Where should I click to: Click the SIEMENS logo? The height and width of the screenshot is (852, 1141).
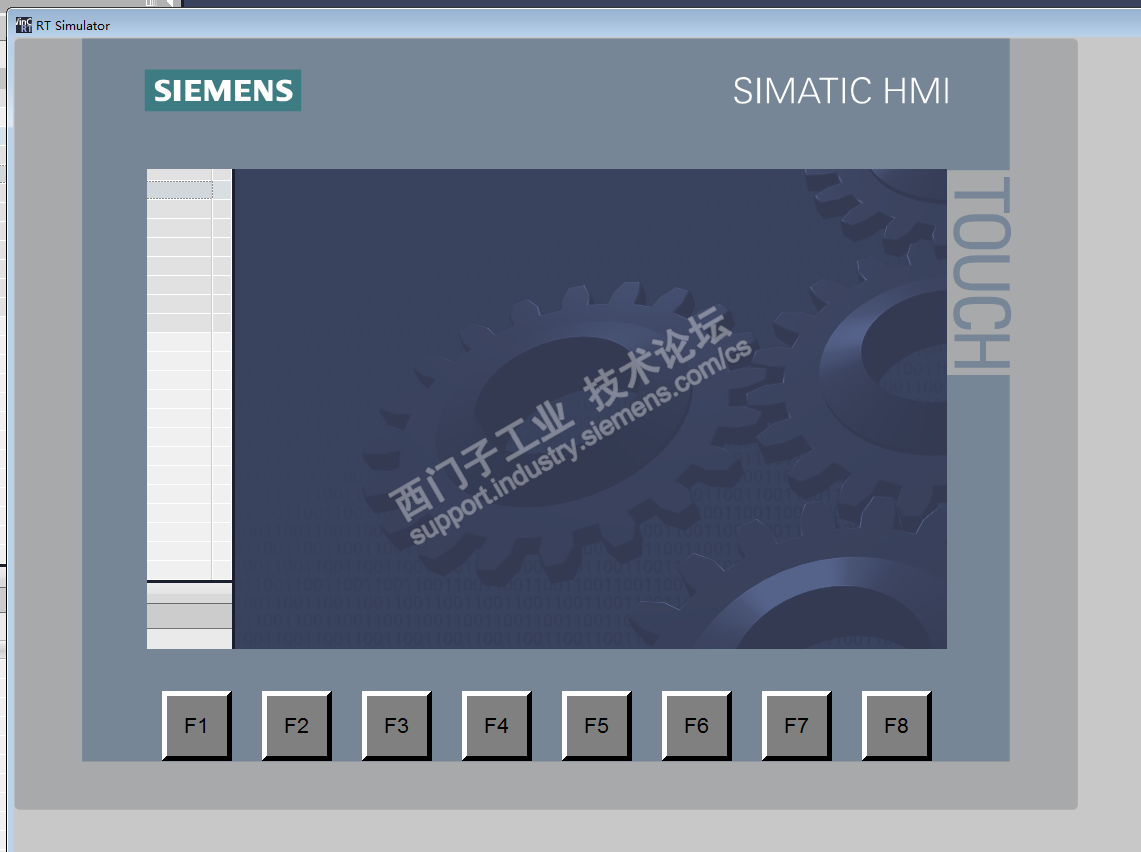[223, 90]
